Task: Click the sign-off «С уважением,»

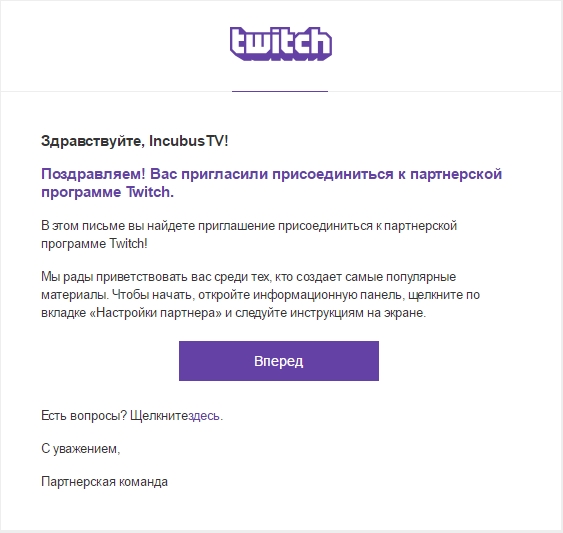Action: coord(80,449)
